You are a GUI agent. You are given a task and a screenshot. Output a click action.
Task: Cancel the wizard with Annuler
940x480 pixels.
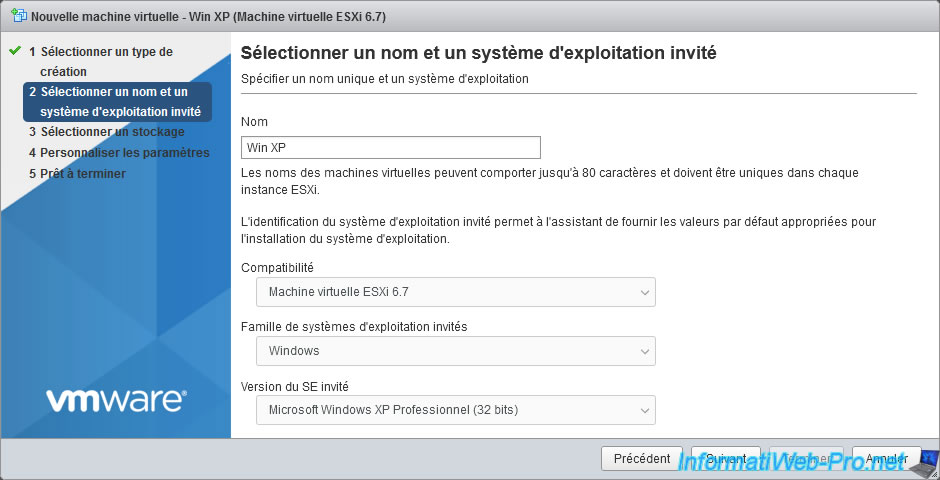[886, 459]
